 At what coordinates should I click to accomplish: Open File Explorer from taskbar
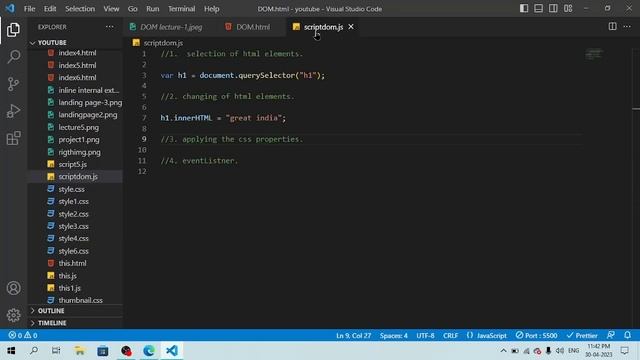(x=80, y=351)
